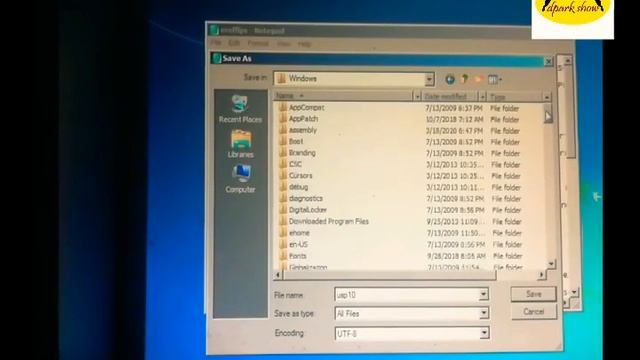This screenshot has width=640, height=360.
Task: Sort files by Type column header
Action: [x=515, y=97]
